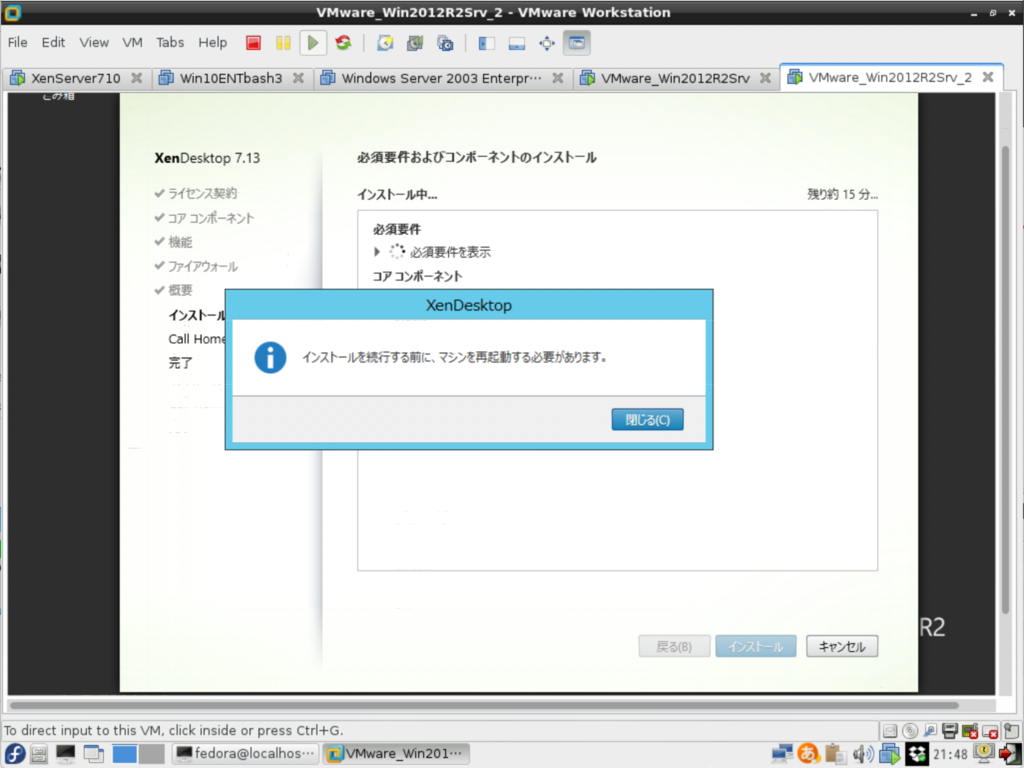Switch to first blue workspace in pager
Screen dimensions: 1024x768
click(124, 754)
